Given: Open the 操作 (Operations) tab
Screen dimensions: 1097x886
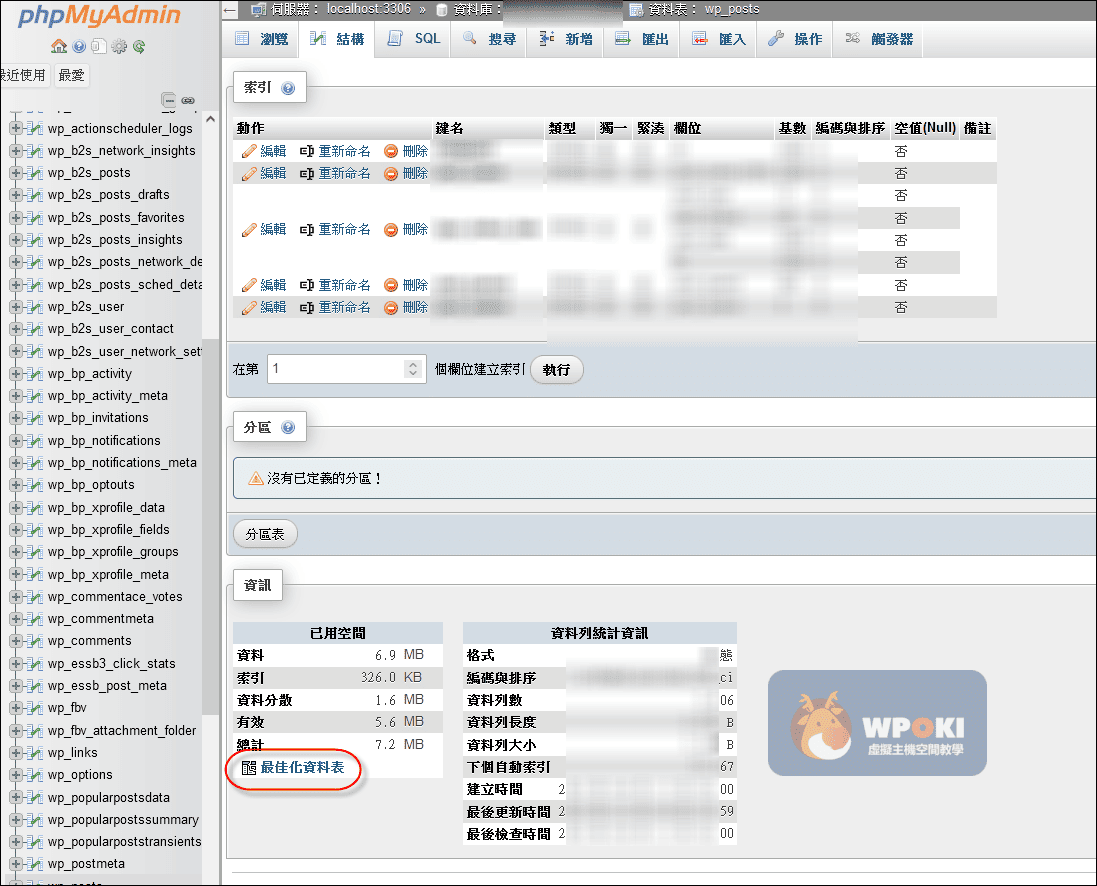Looking at the screenshot, I should [x=796, y=39].
